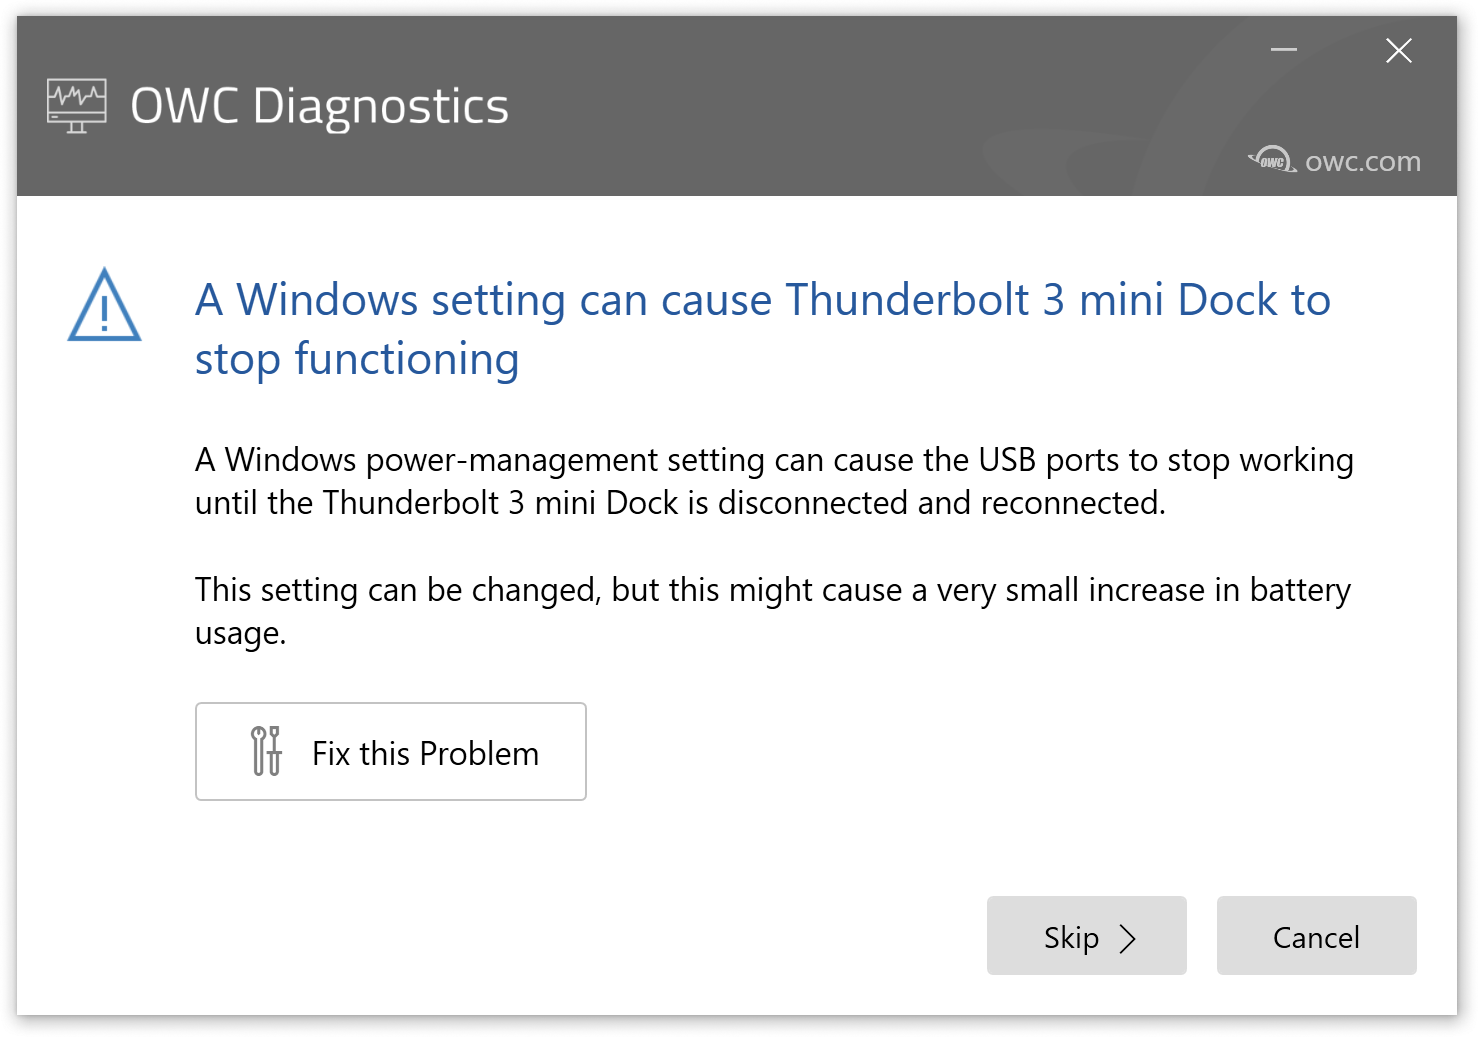1478x1037 pixels.
Task: Select the paragraph line mentioning USB ports
Action: click(773, 460)
